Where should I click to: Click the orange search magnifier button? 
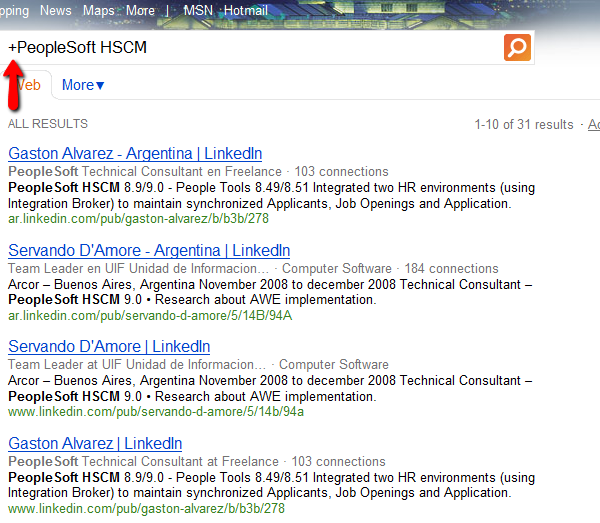point(517,47)
